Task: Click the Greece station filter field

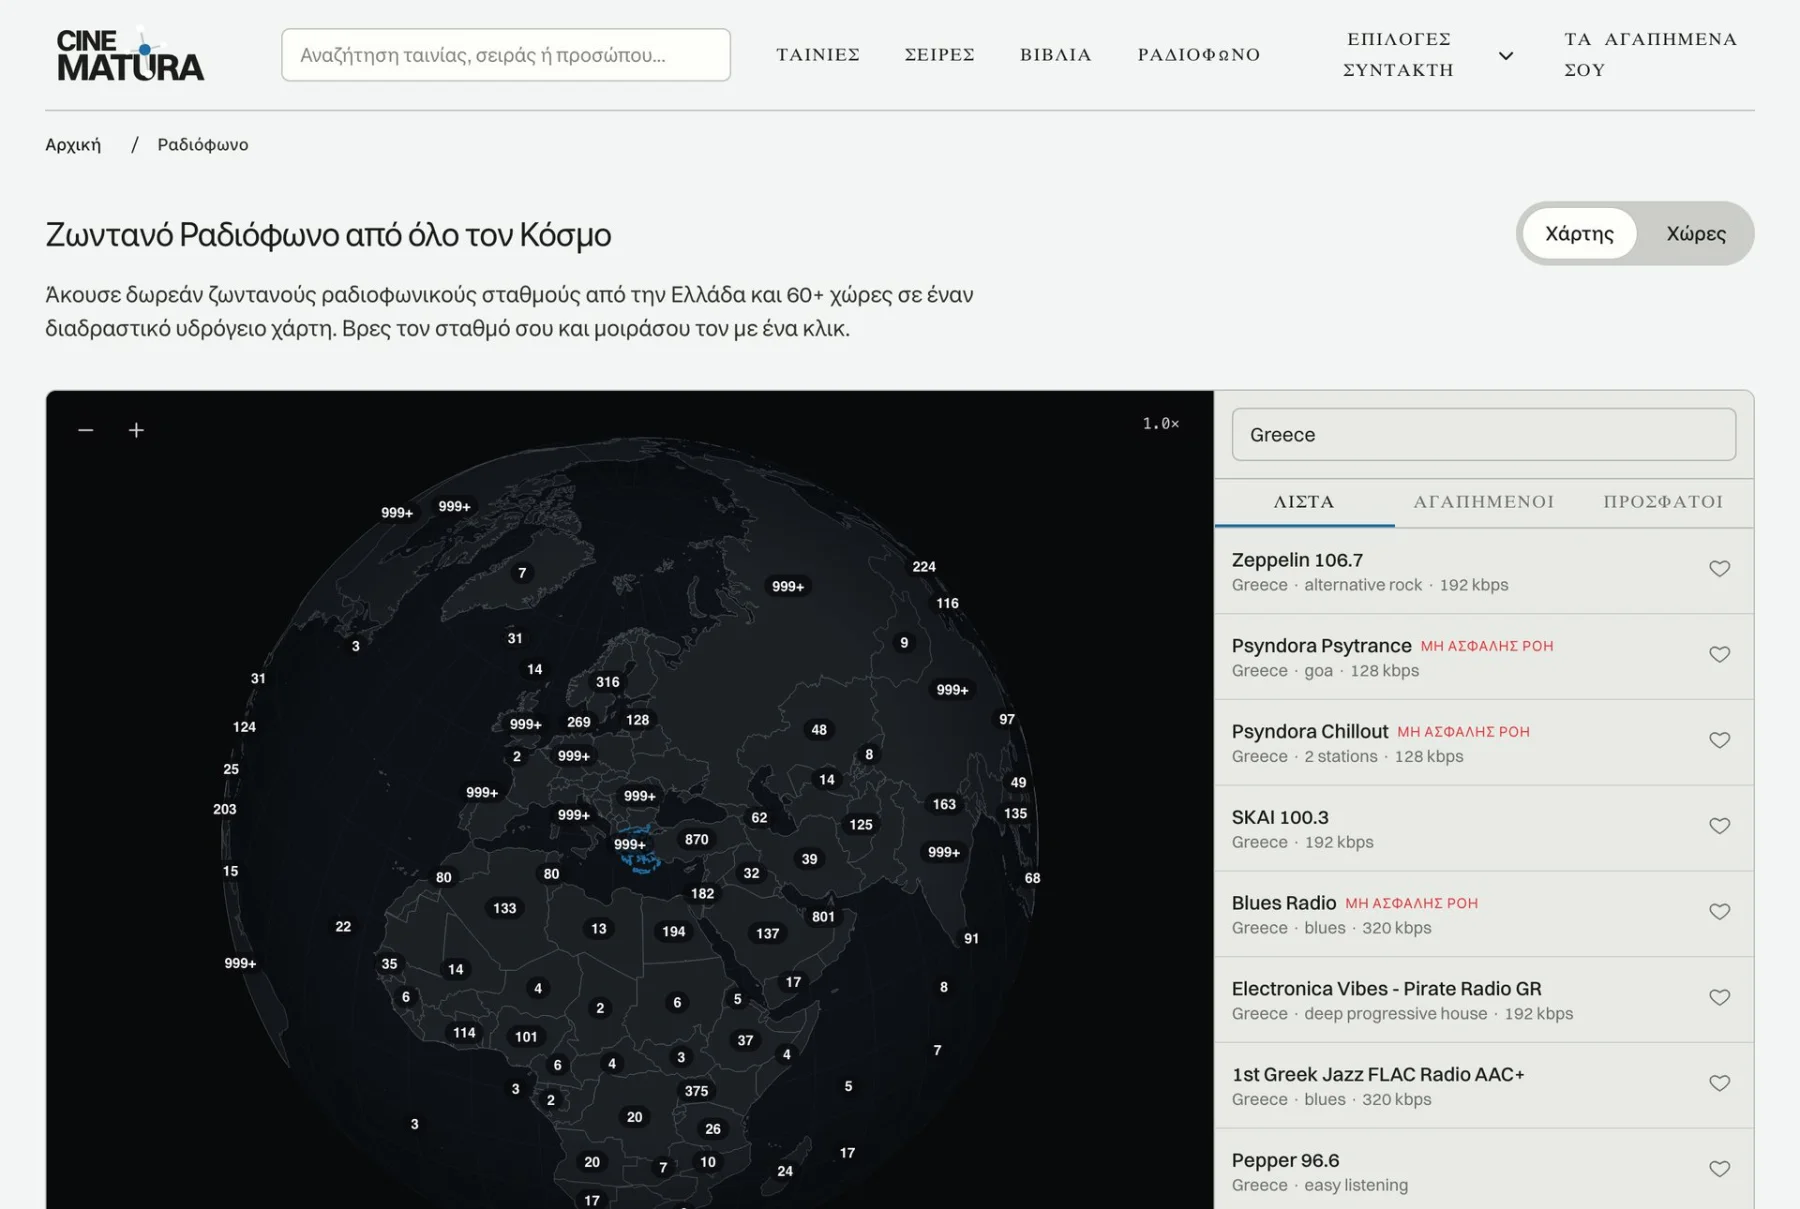Action: coord(1483,435)
